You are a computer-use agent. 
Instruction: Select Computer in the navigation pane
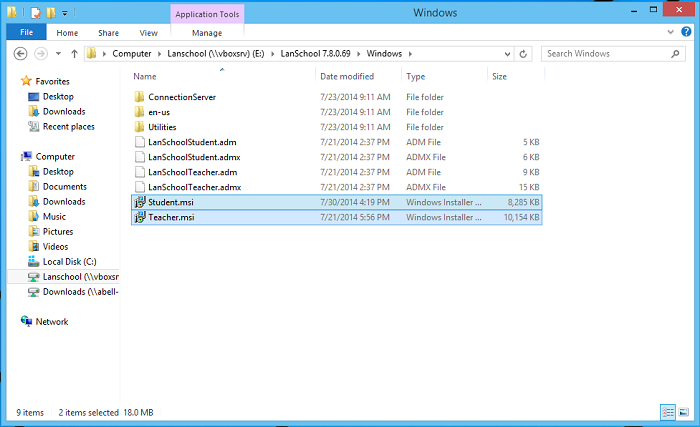click(x=55, y=156)
